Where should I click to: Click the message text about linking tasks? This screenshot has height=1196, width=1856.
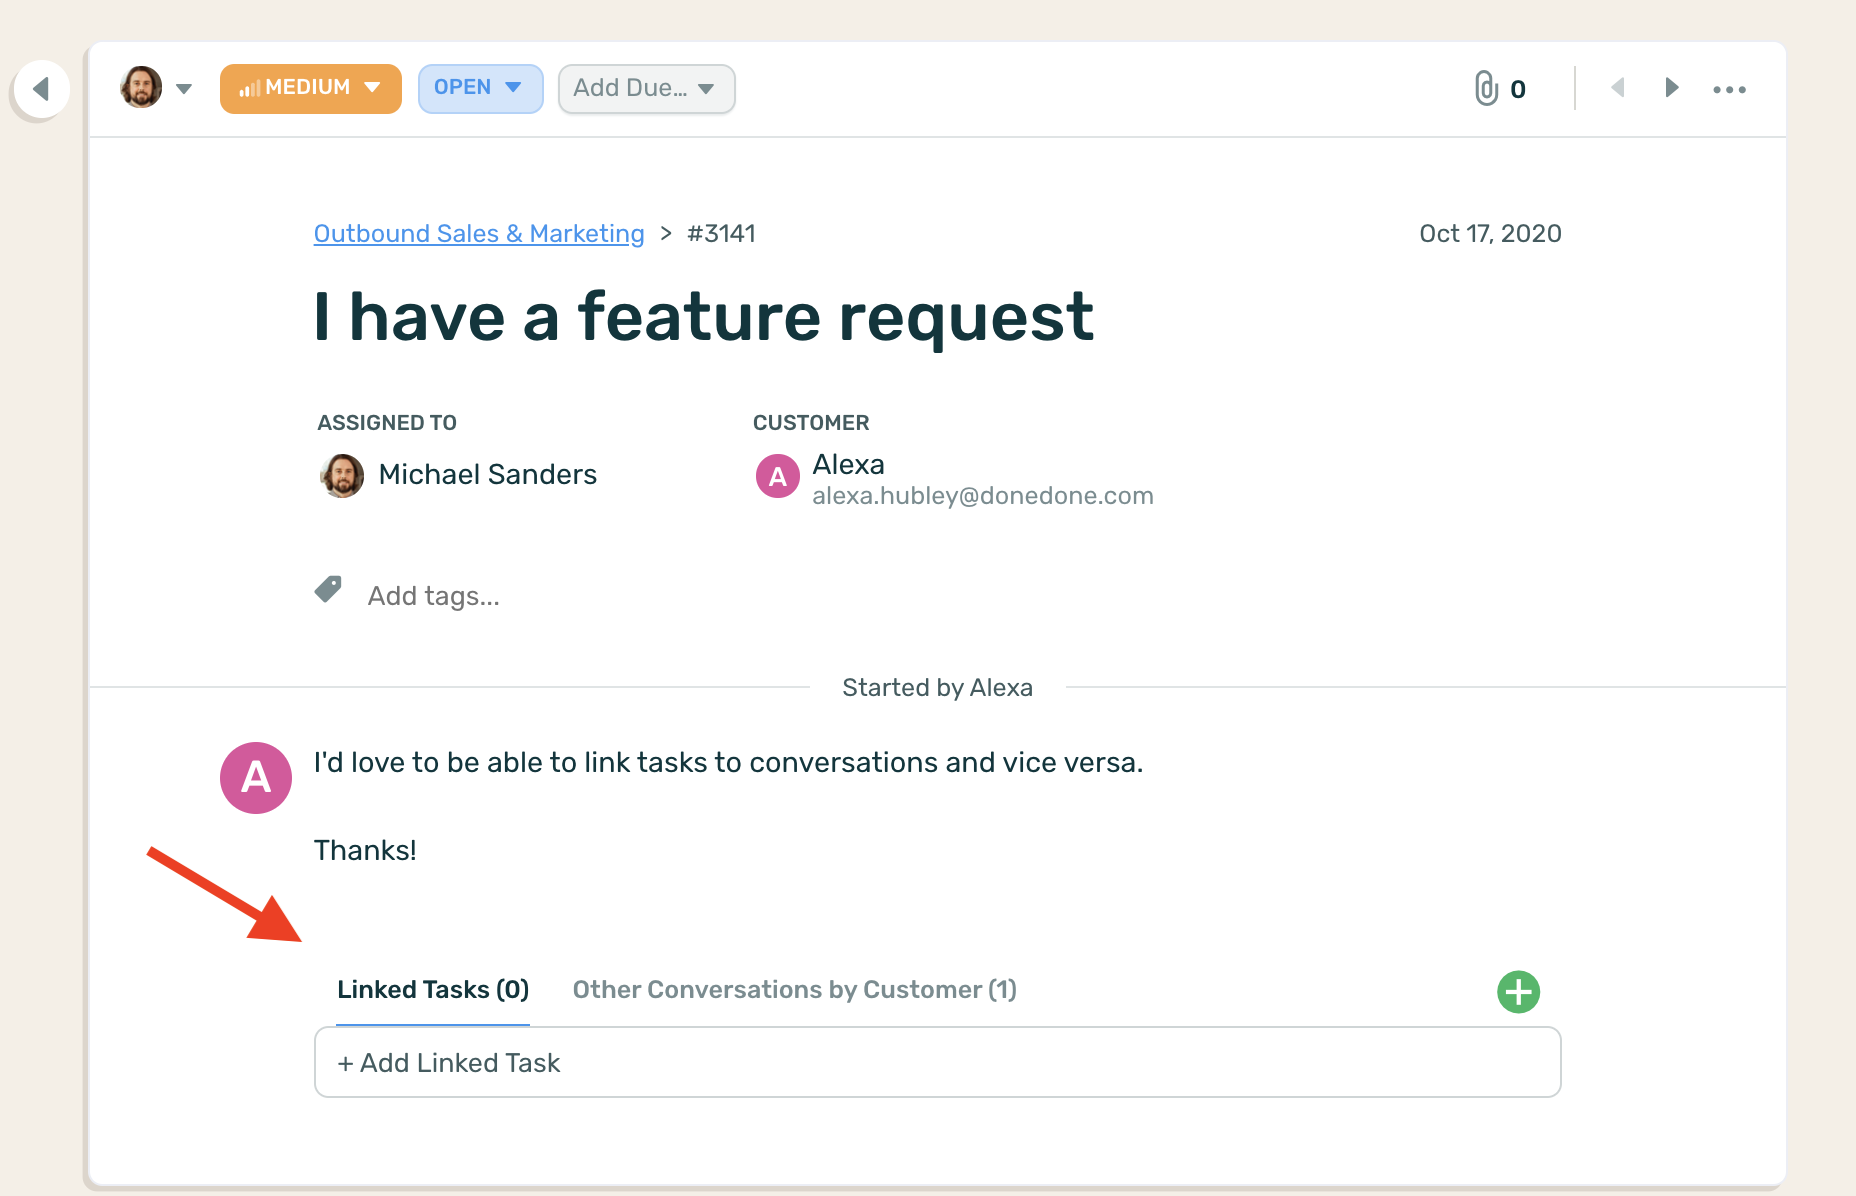pos(728,762)
